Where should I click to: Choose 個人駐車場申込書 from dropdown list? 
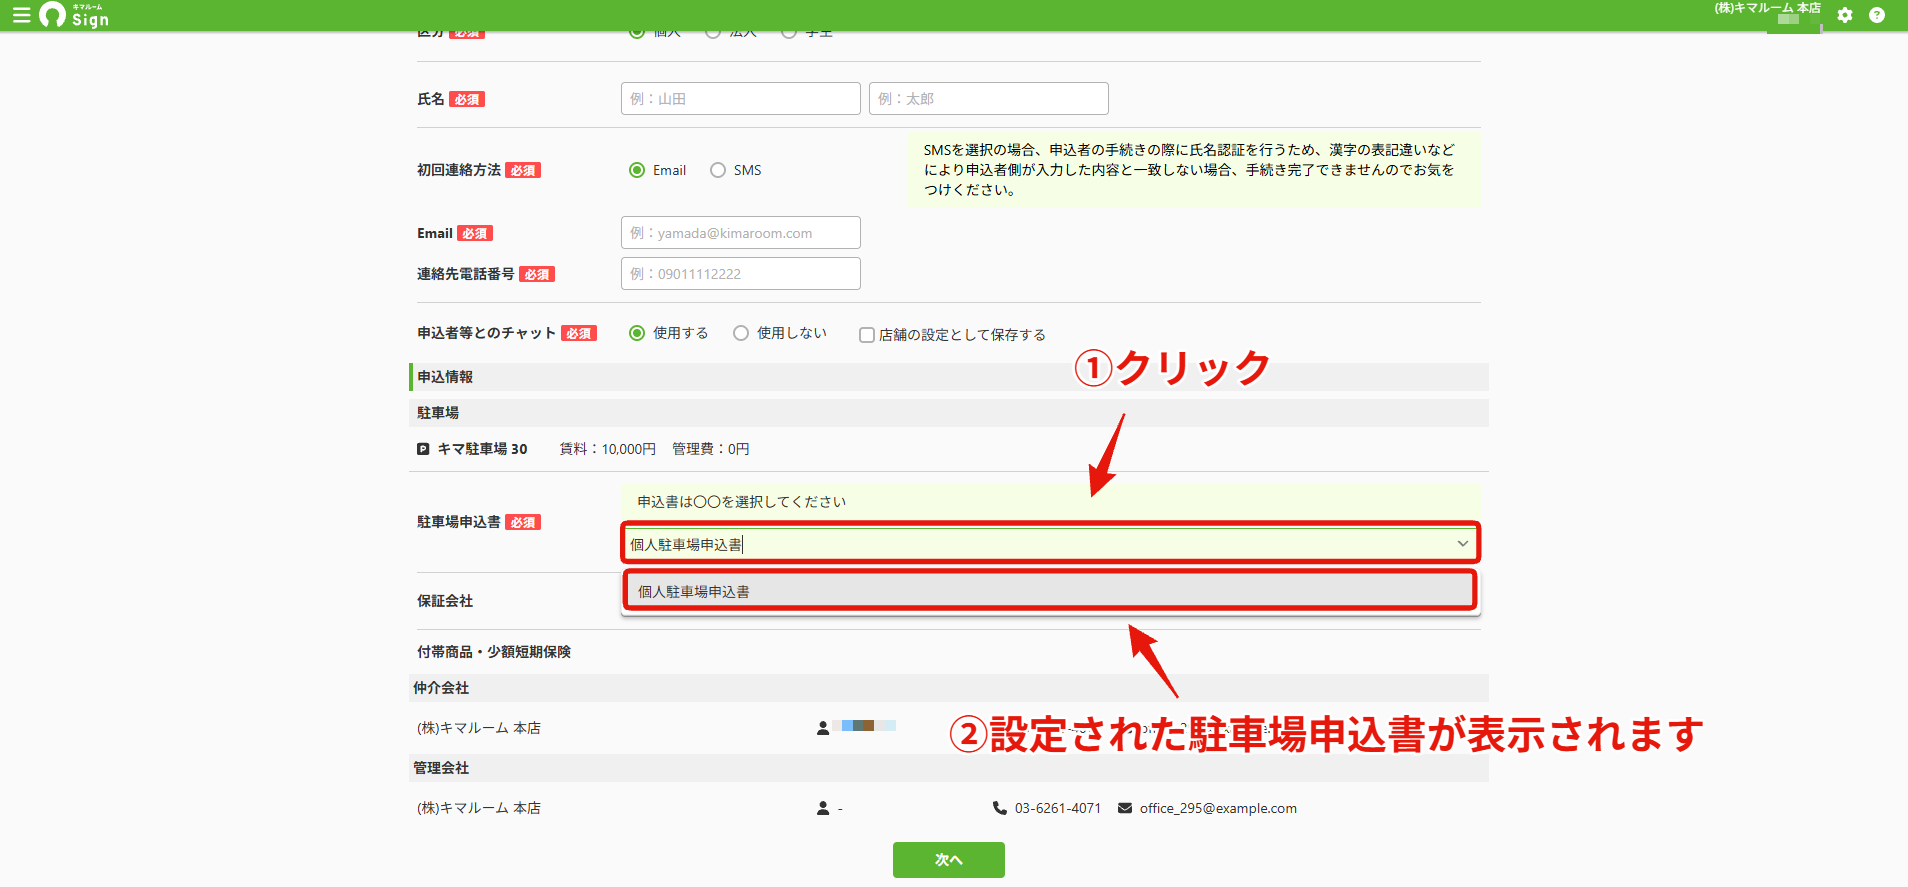pos(1050,591)
